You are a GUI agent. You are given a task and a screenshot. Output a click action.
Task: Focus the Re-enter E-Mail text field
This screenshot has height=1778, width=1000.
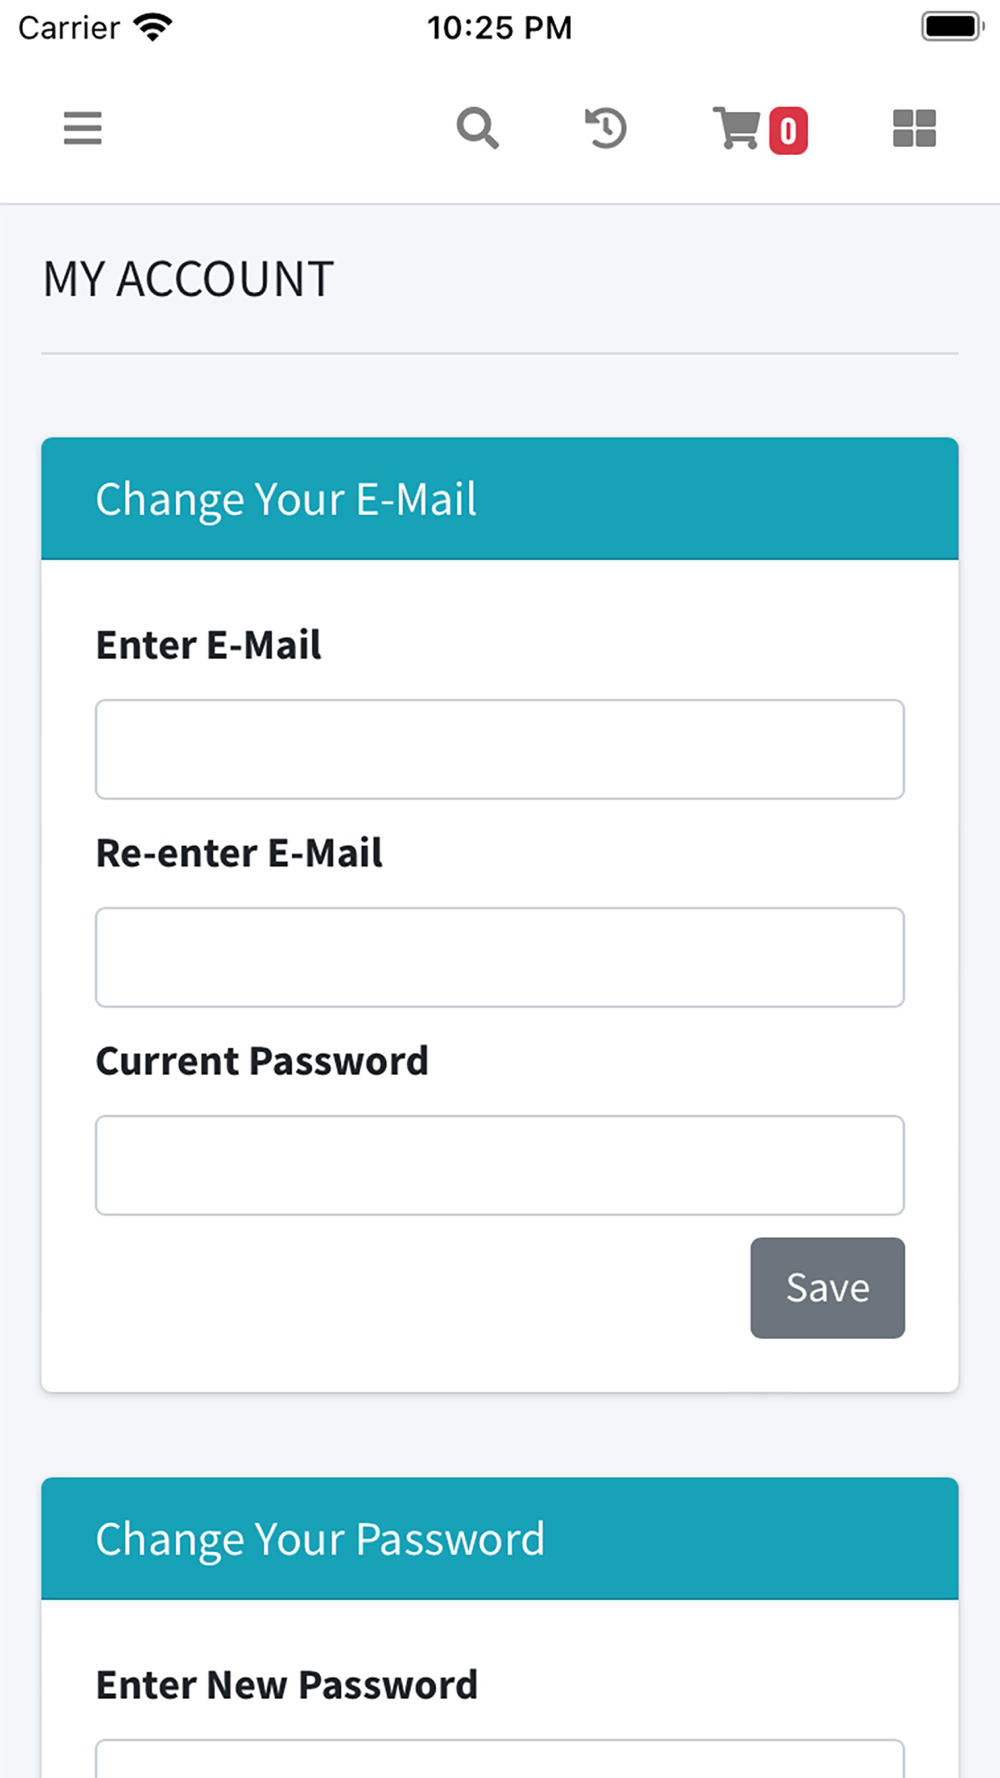tap(500, 957)
